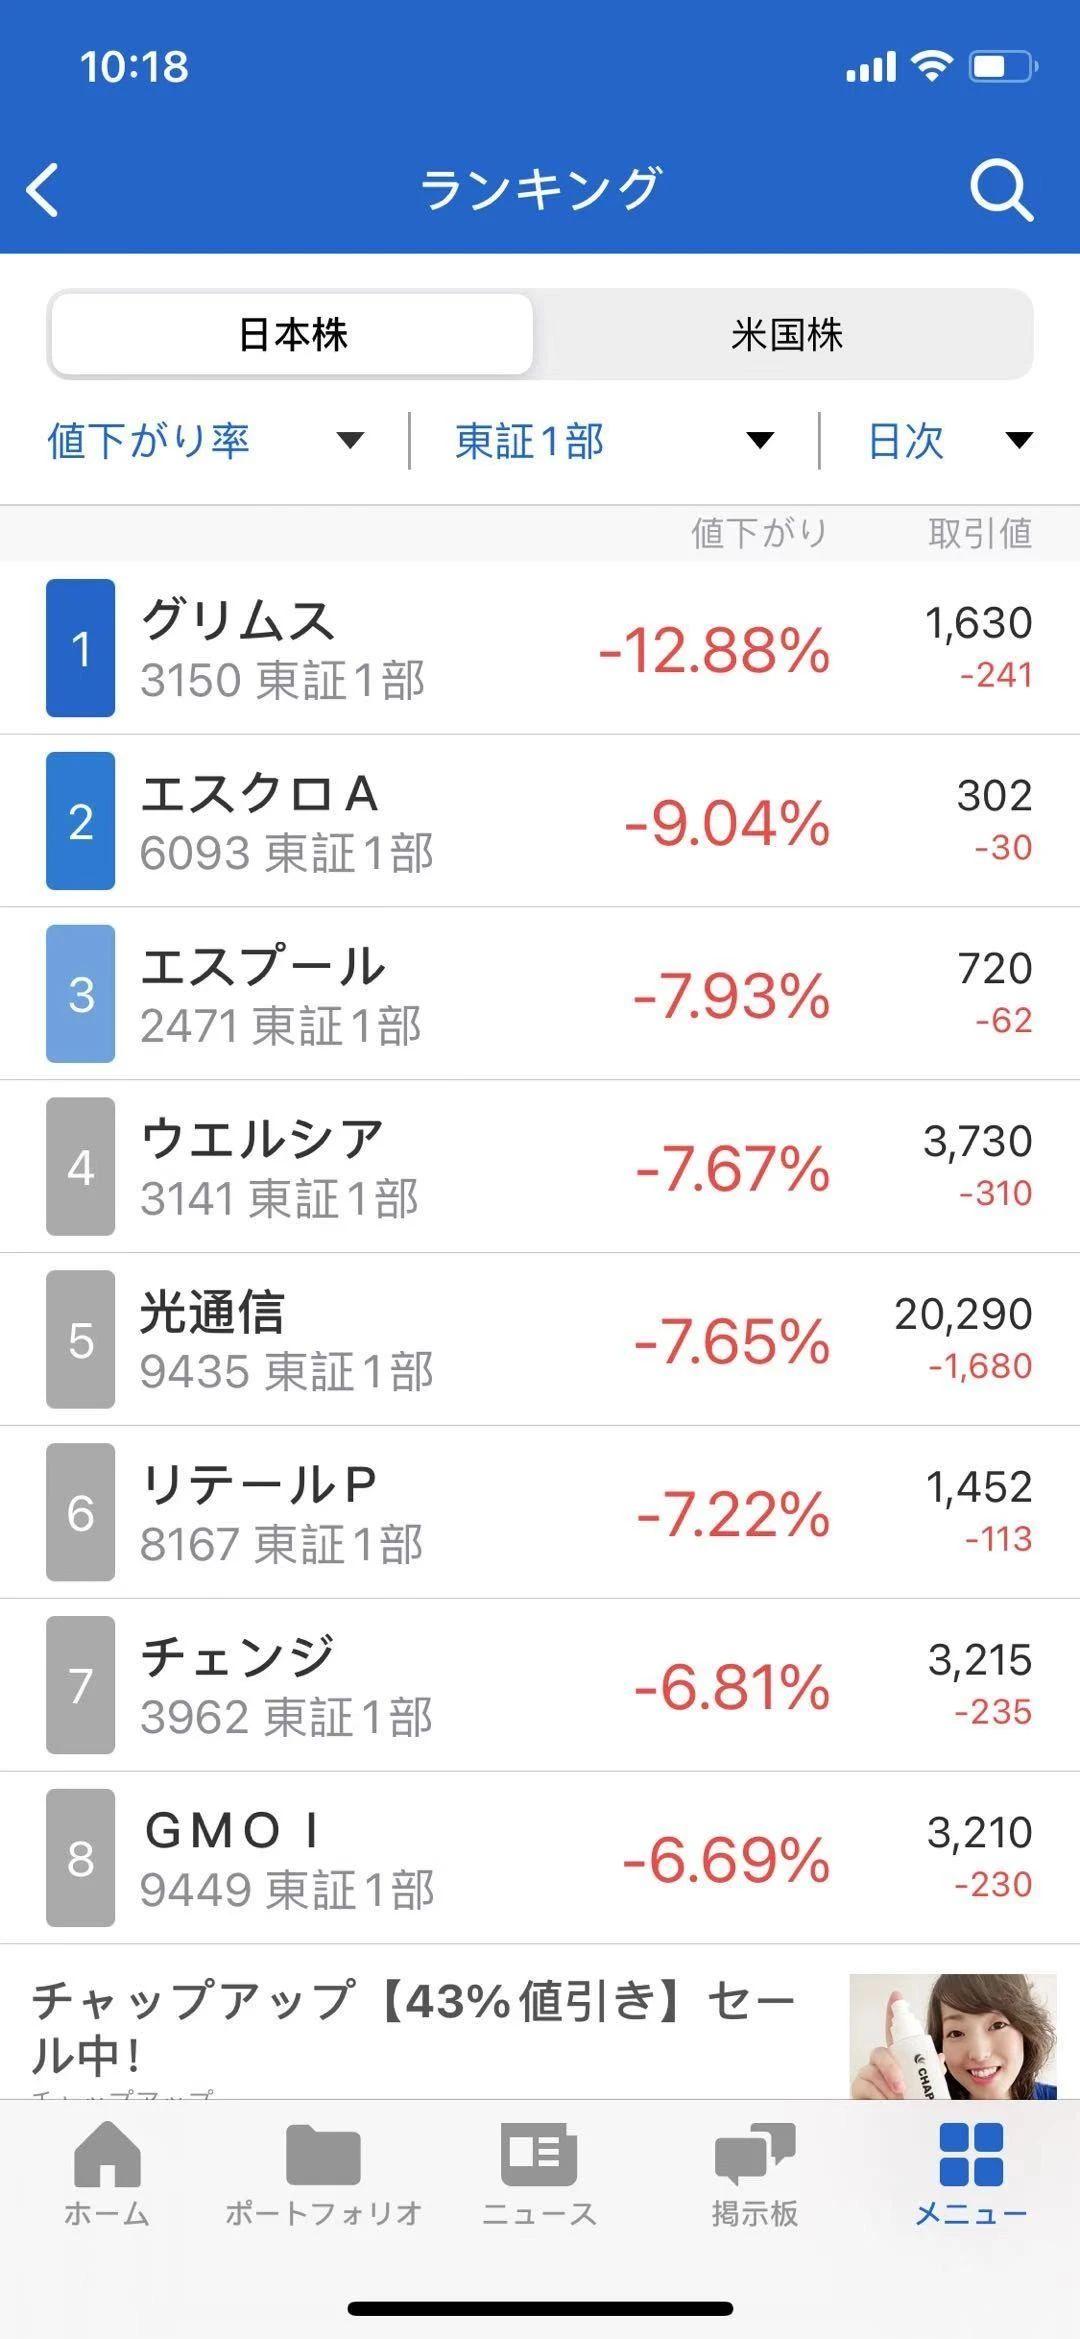Open search with magnifying glass icon
The width and height of the screenshot is (1080, 2339).
[1001, 189]
